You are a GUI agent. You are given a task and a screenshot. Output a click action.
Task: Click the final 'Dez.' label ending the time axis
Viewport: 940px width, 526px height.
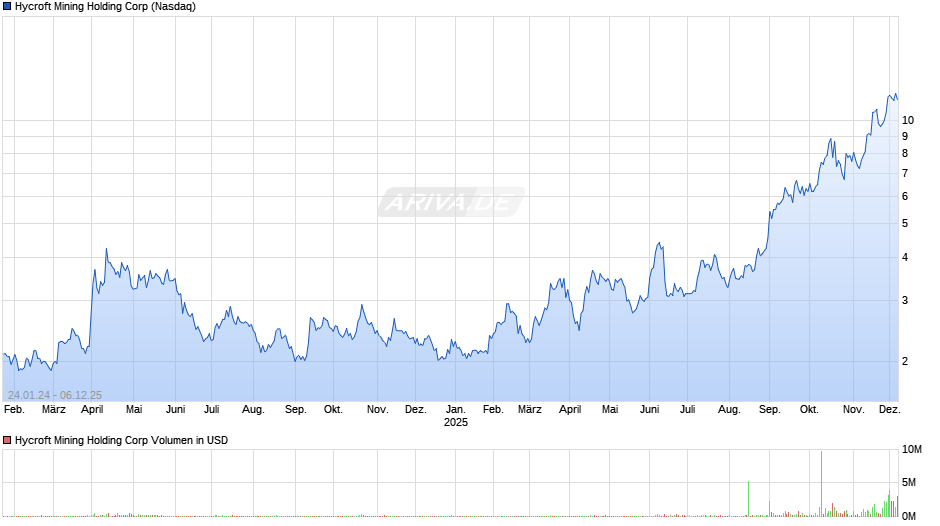pyautogui.click(x=890, y=409)
